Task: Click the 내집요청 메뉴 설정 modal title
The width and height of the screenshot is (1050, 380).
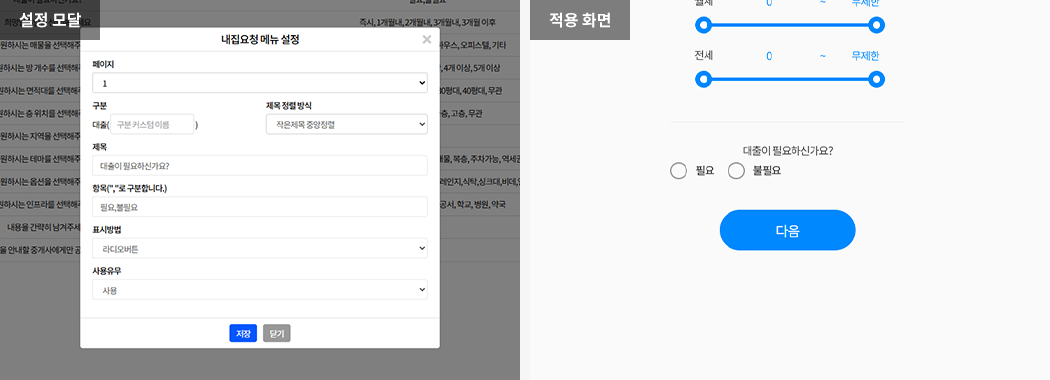Action: pos(260,40)
